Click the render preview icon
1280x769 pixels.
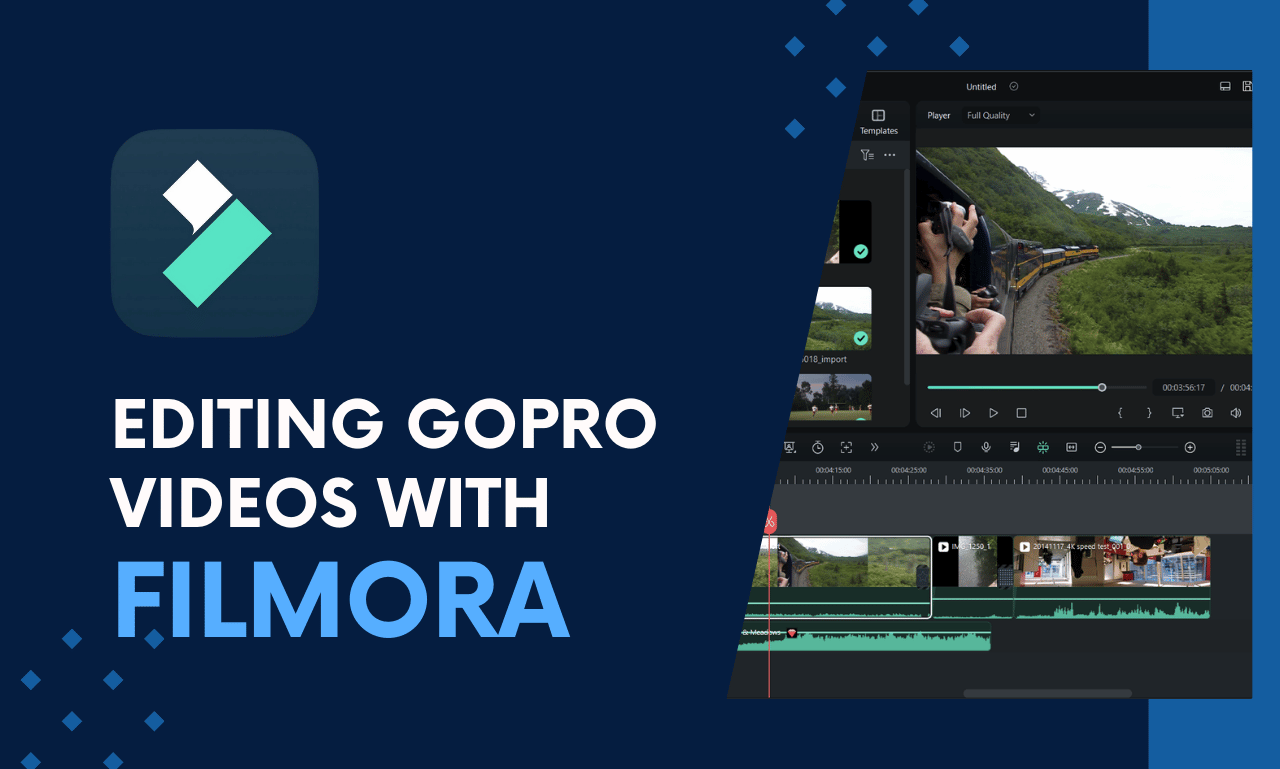(x=929, y=447)
